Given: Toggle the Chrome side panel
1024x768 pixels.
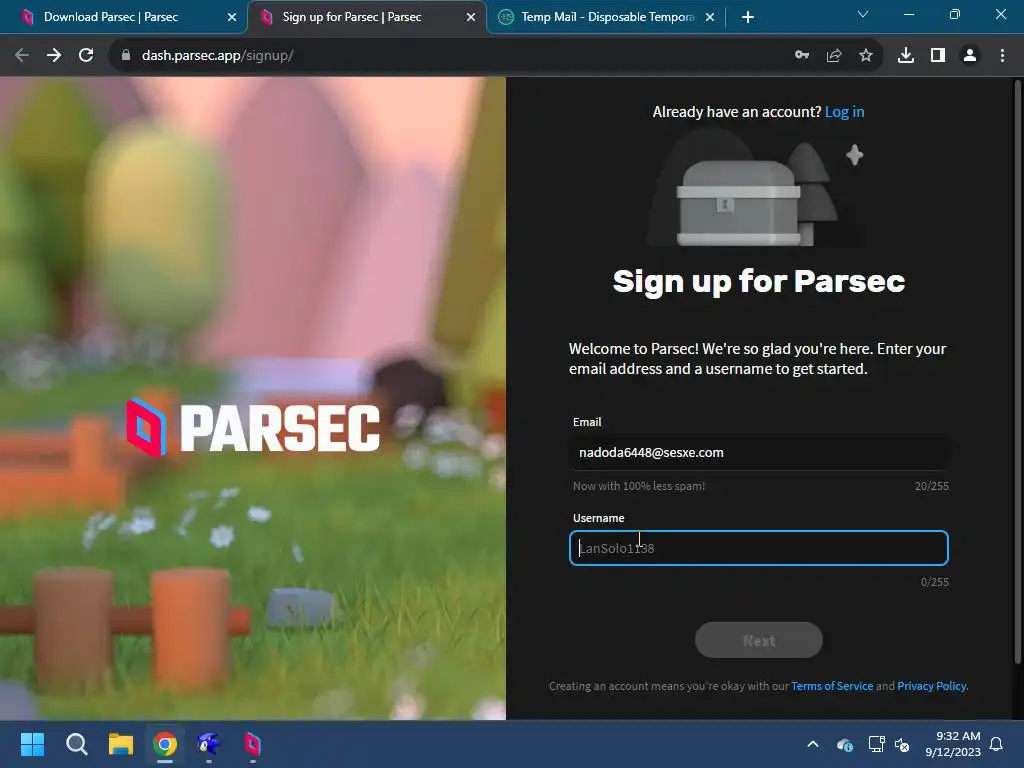Looking at the screenshot, I should coord(938,56).
